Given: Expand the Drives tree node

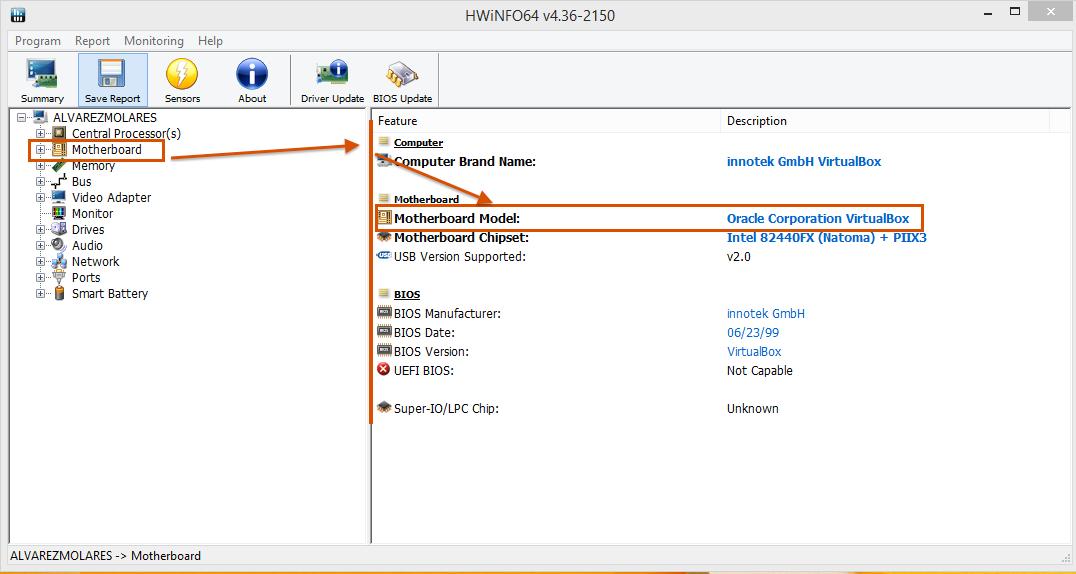Looking at the screenshot, I should pos(41,230).
